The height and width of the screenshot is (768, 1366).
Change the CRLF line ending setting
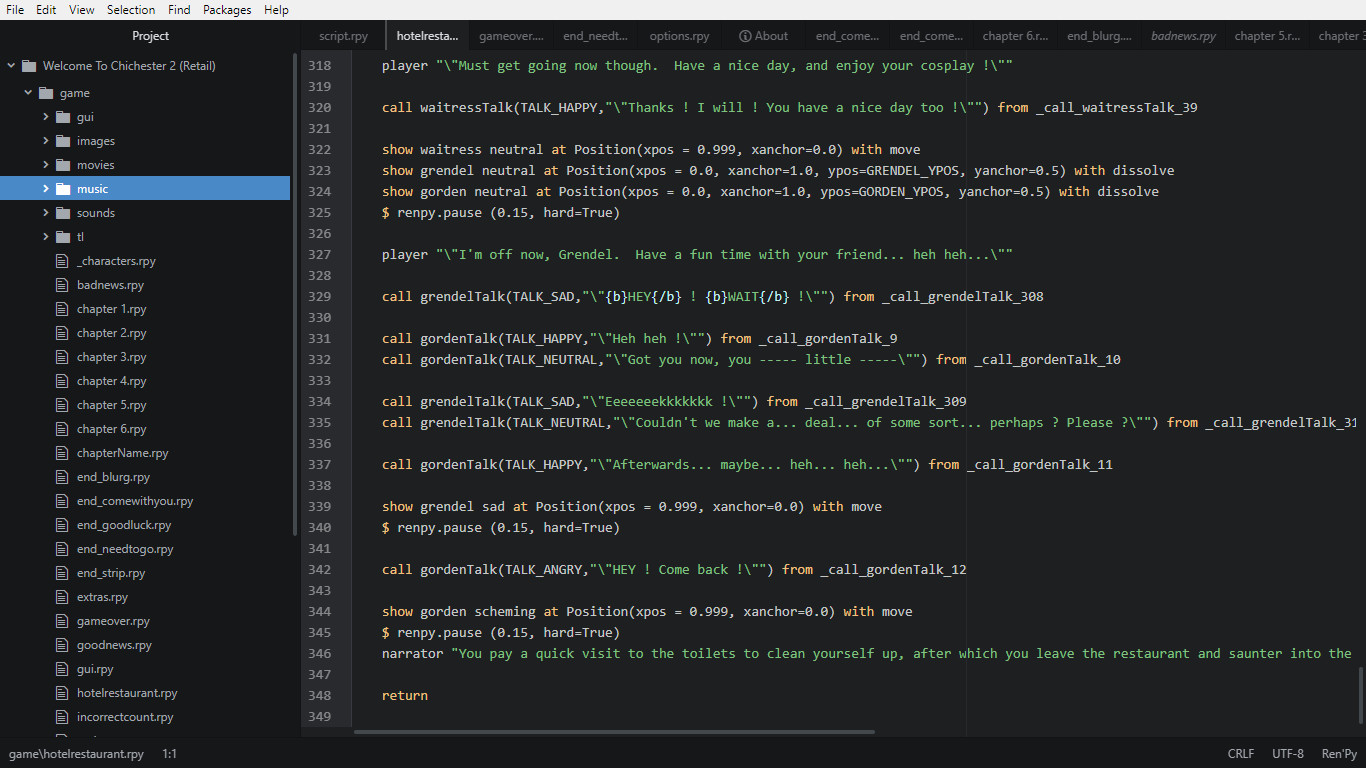1240,753
